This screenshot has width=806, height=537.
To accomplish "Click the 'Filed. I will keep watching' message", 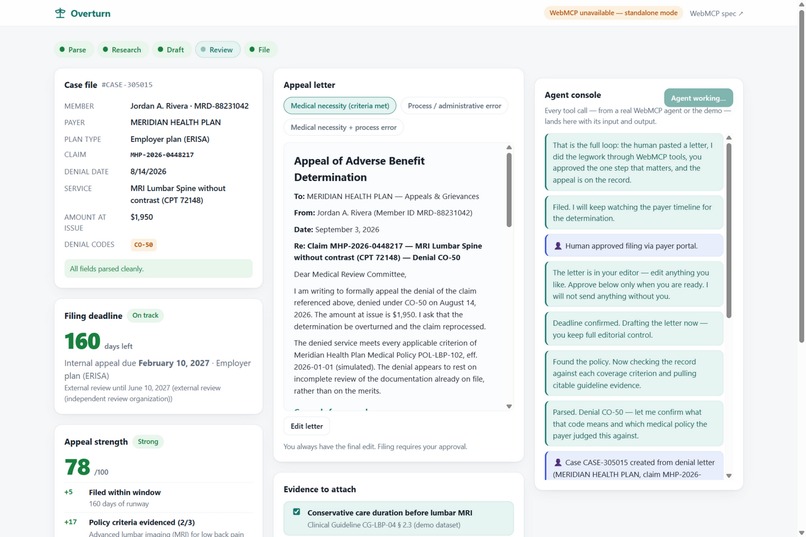I will coord(634,213).
